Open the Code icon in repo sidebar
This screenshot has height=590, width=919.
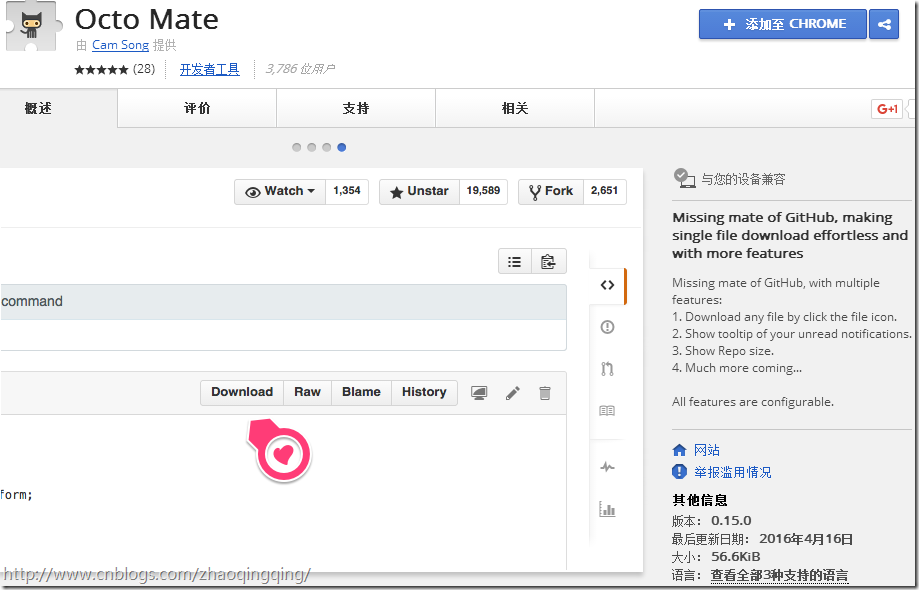click(607, 285)
